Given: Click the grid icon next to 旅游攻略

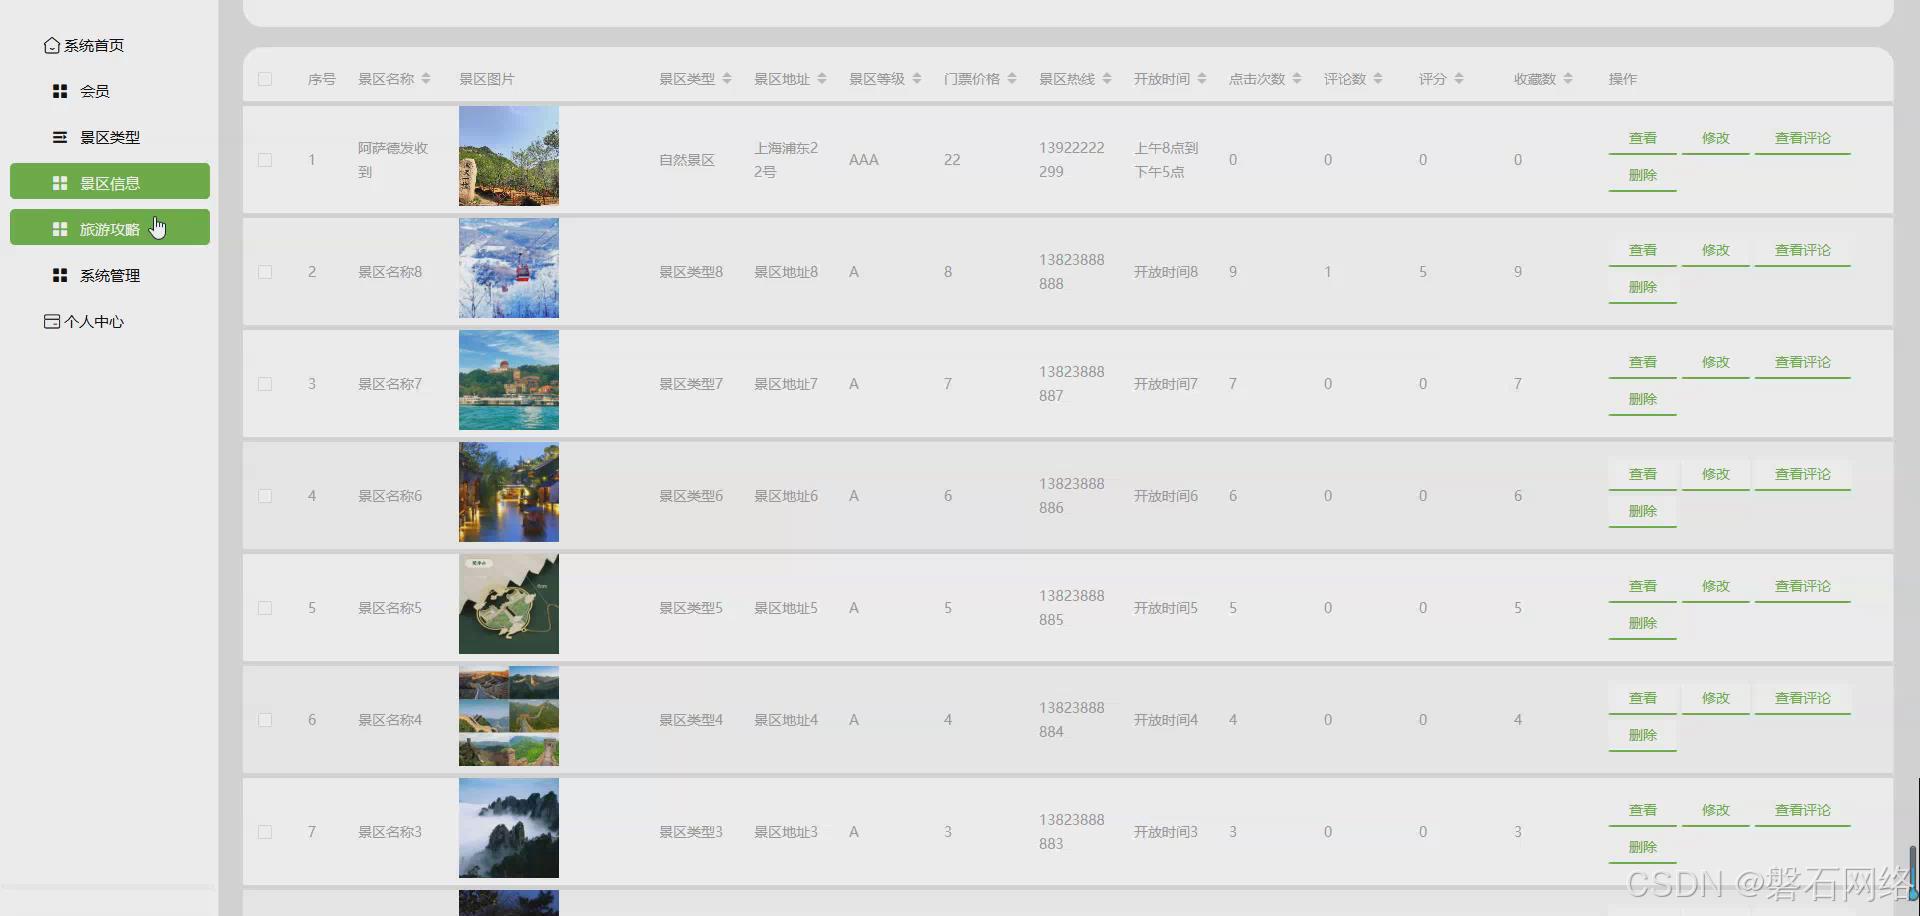Looking at the screenshot, I should pos(60,229).
